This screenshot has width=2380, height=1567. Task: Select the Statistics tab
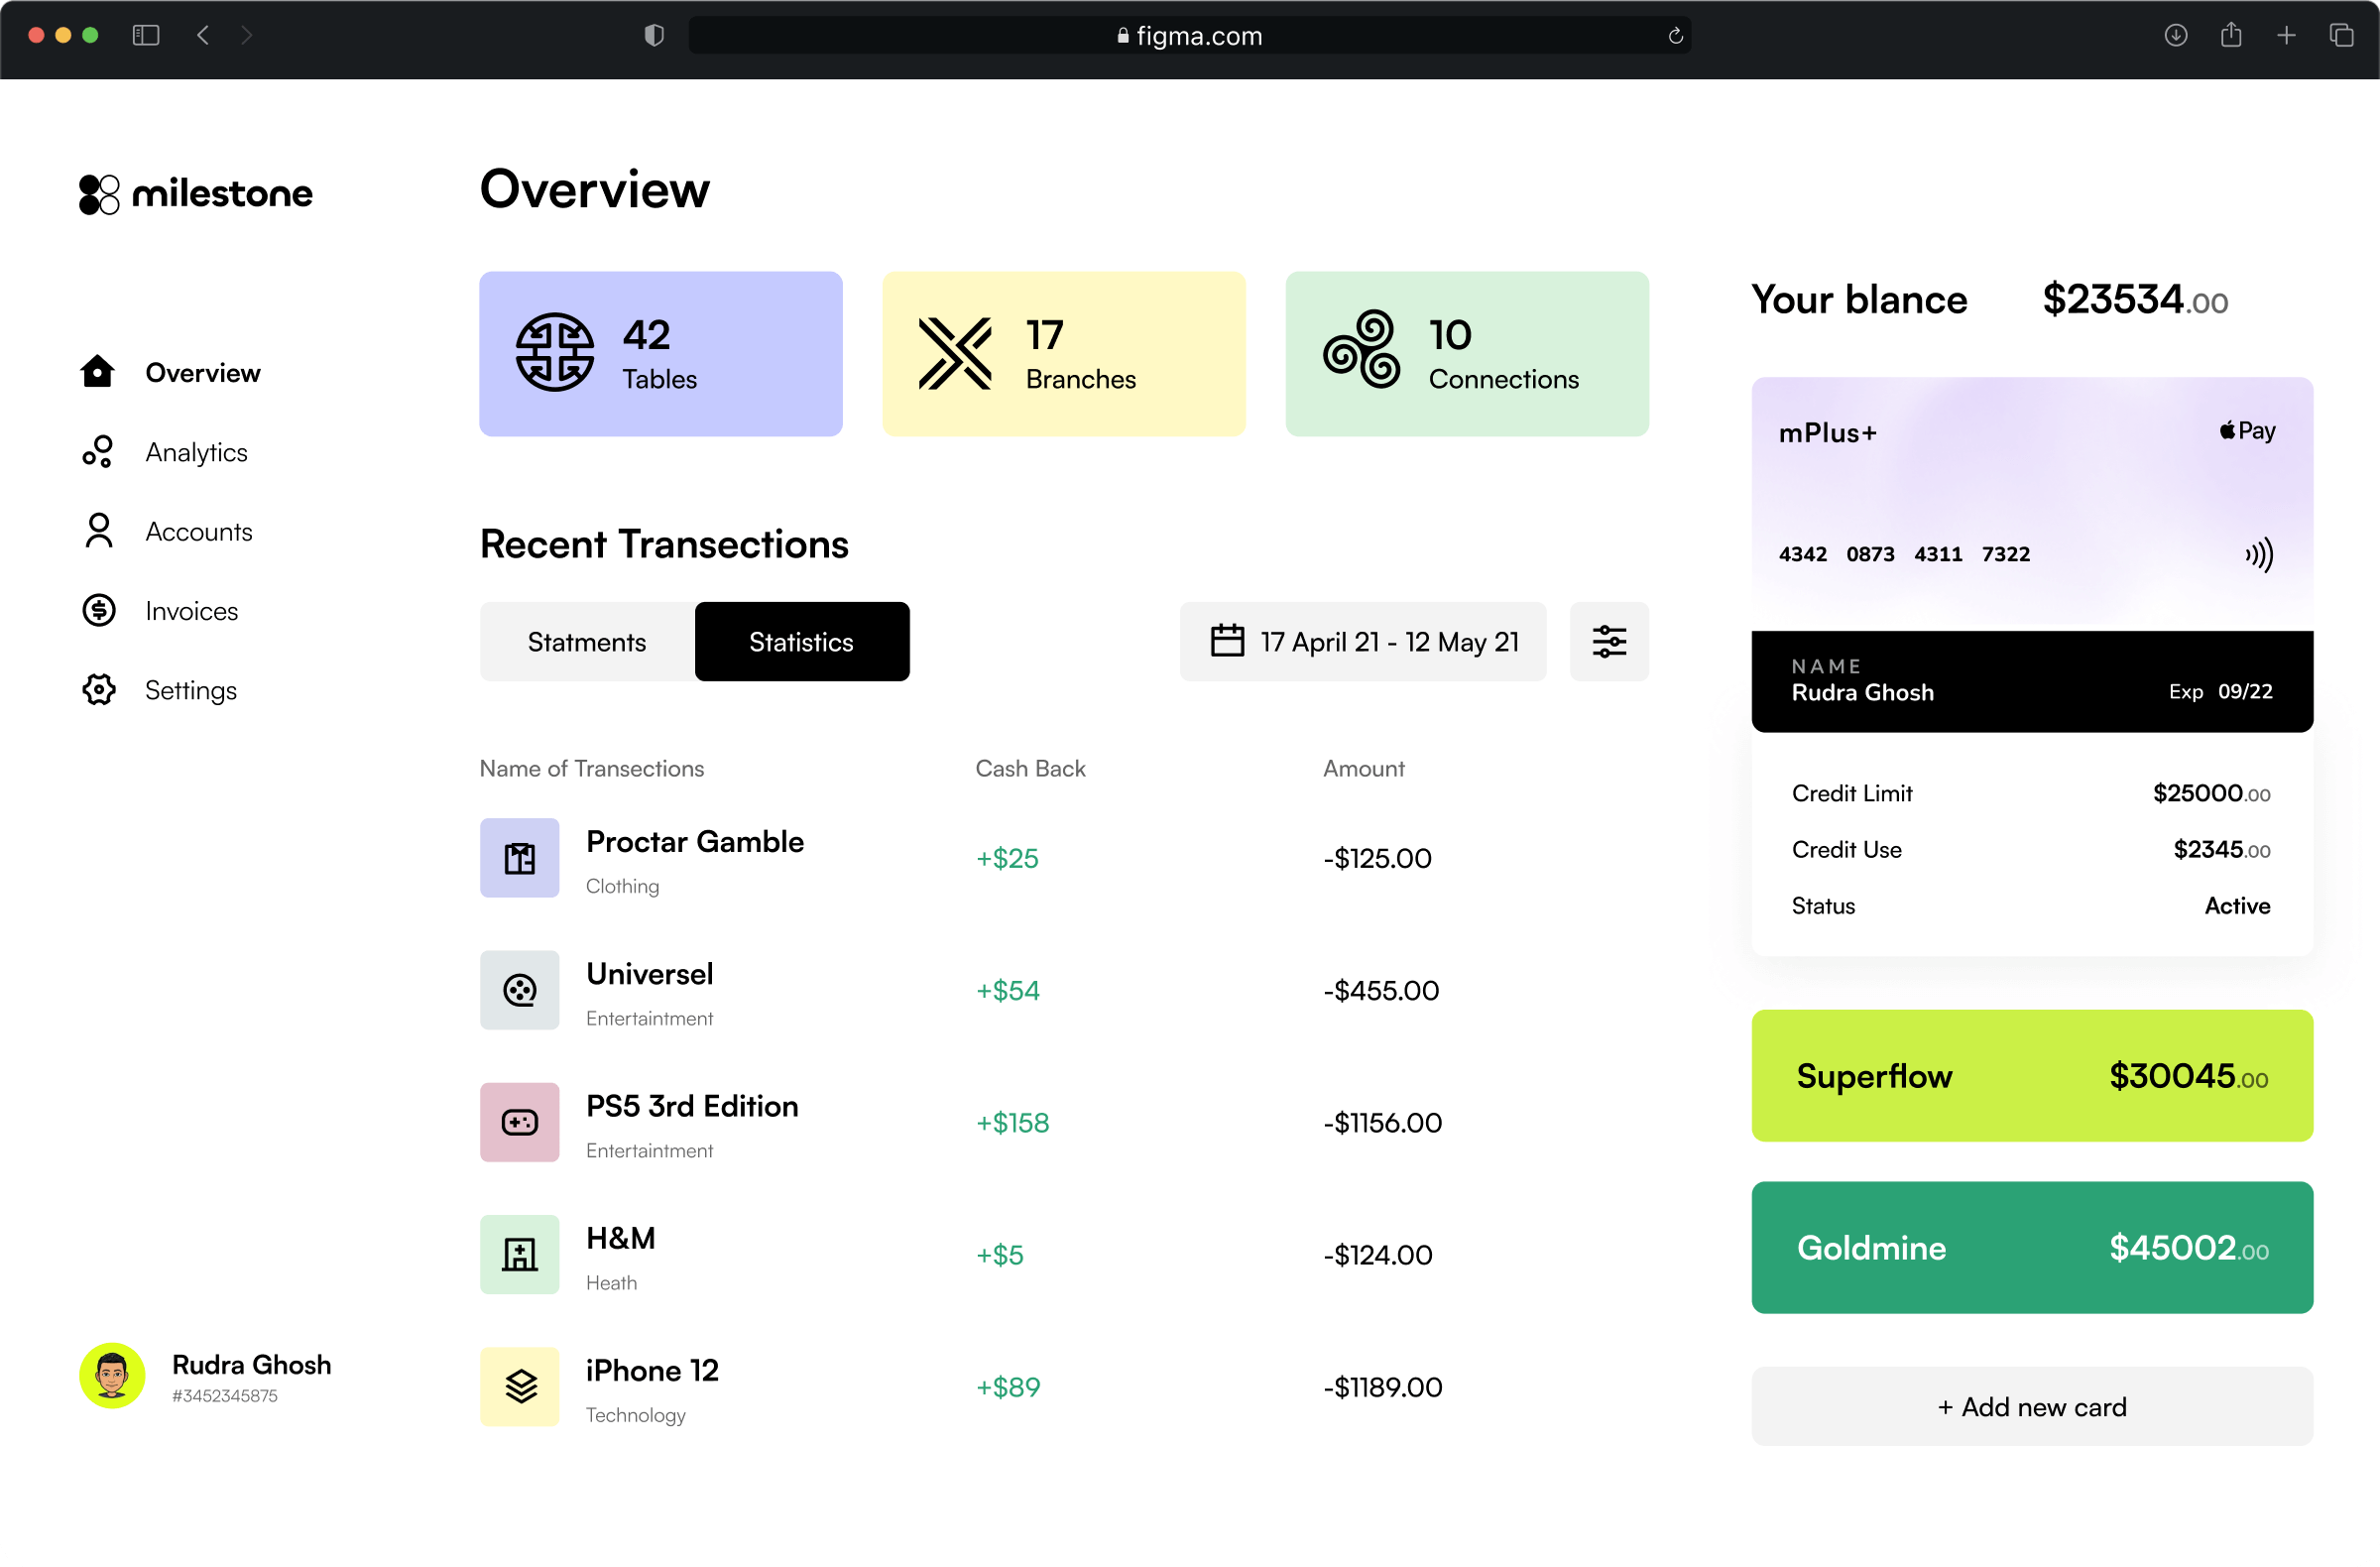(x=801, y=641)
